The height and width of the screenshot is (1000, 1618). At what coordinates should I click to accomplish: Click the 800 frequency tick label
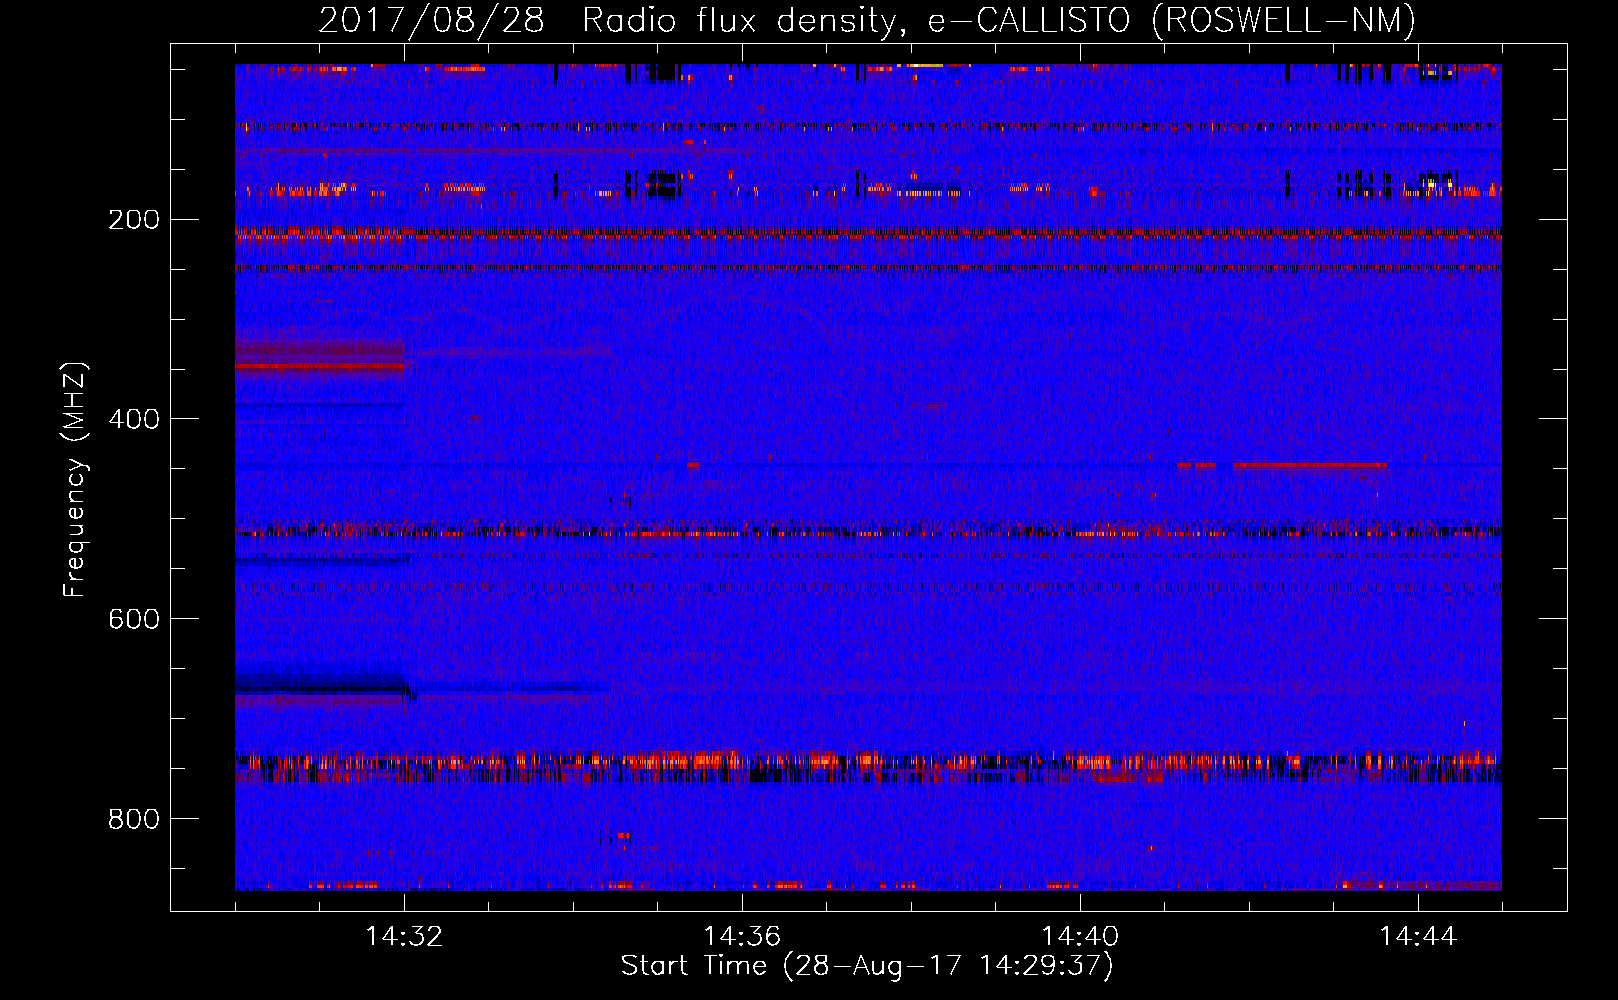(x=134, y=819)
